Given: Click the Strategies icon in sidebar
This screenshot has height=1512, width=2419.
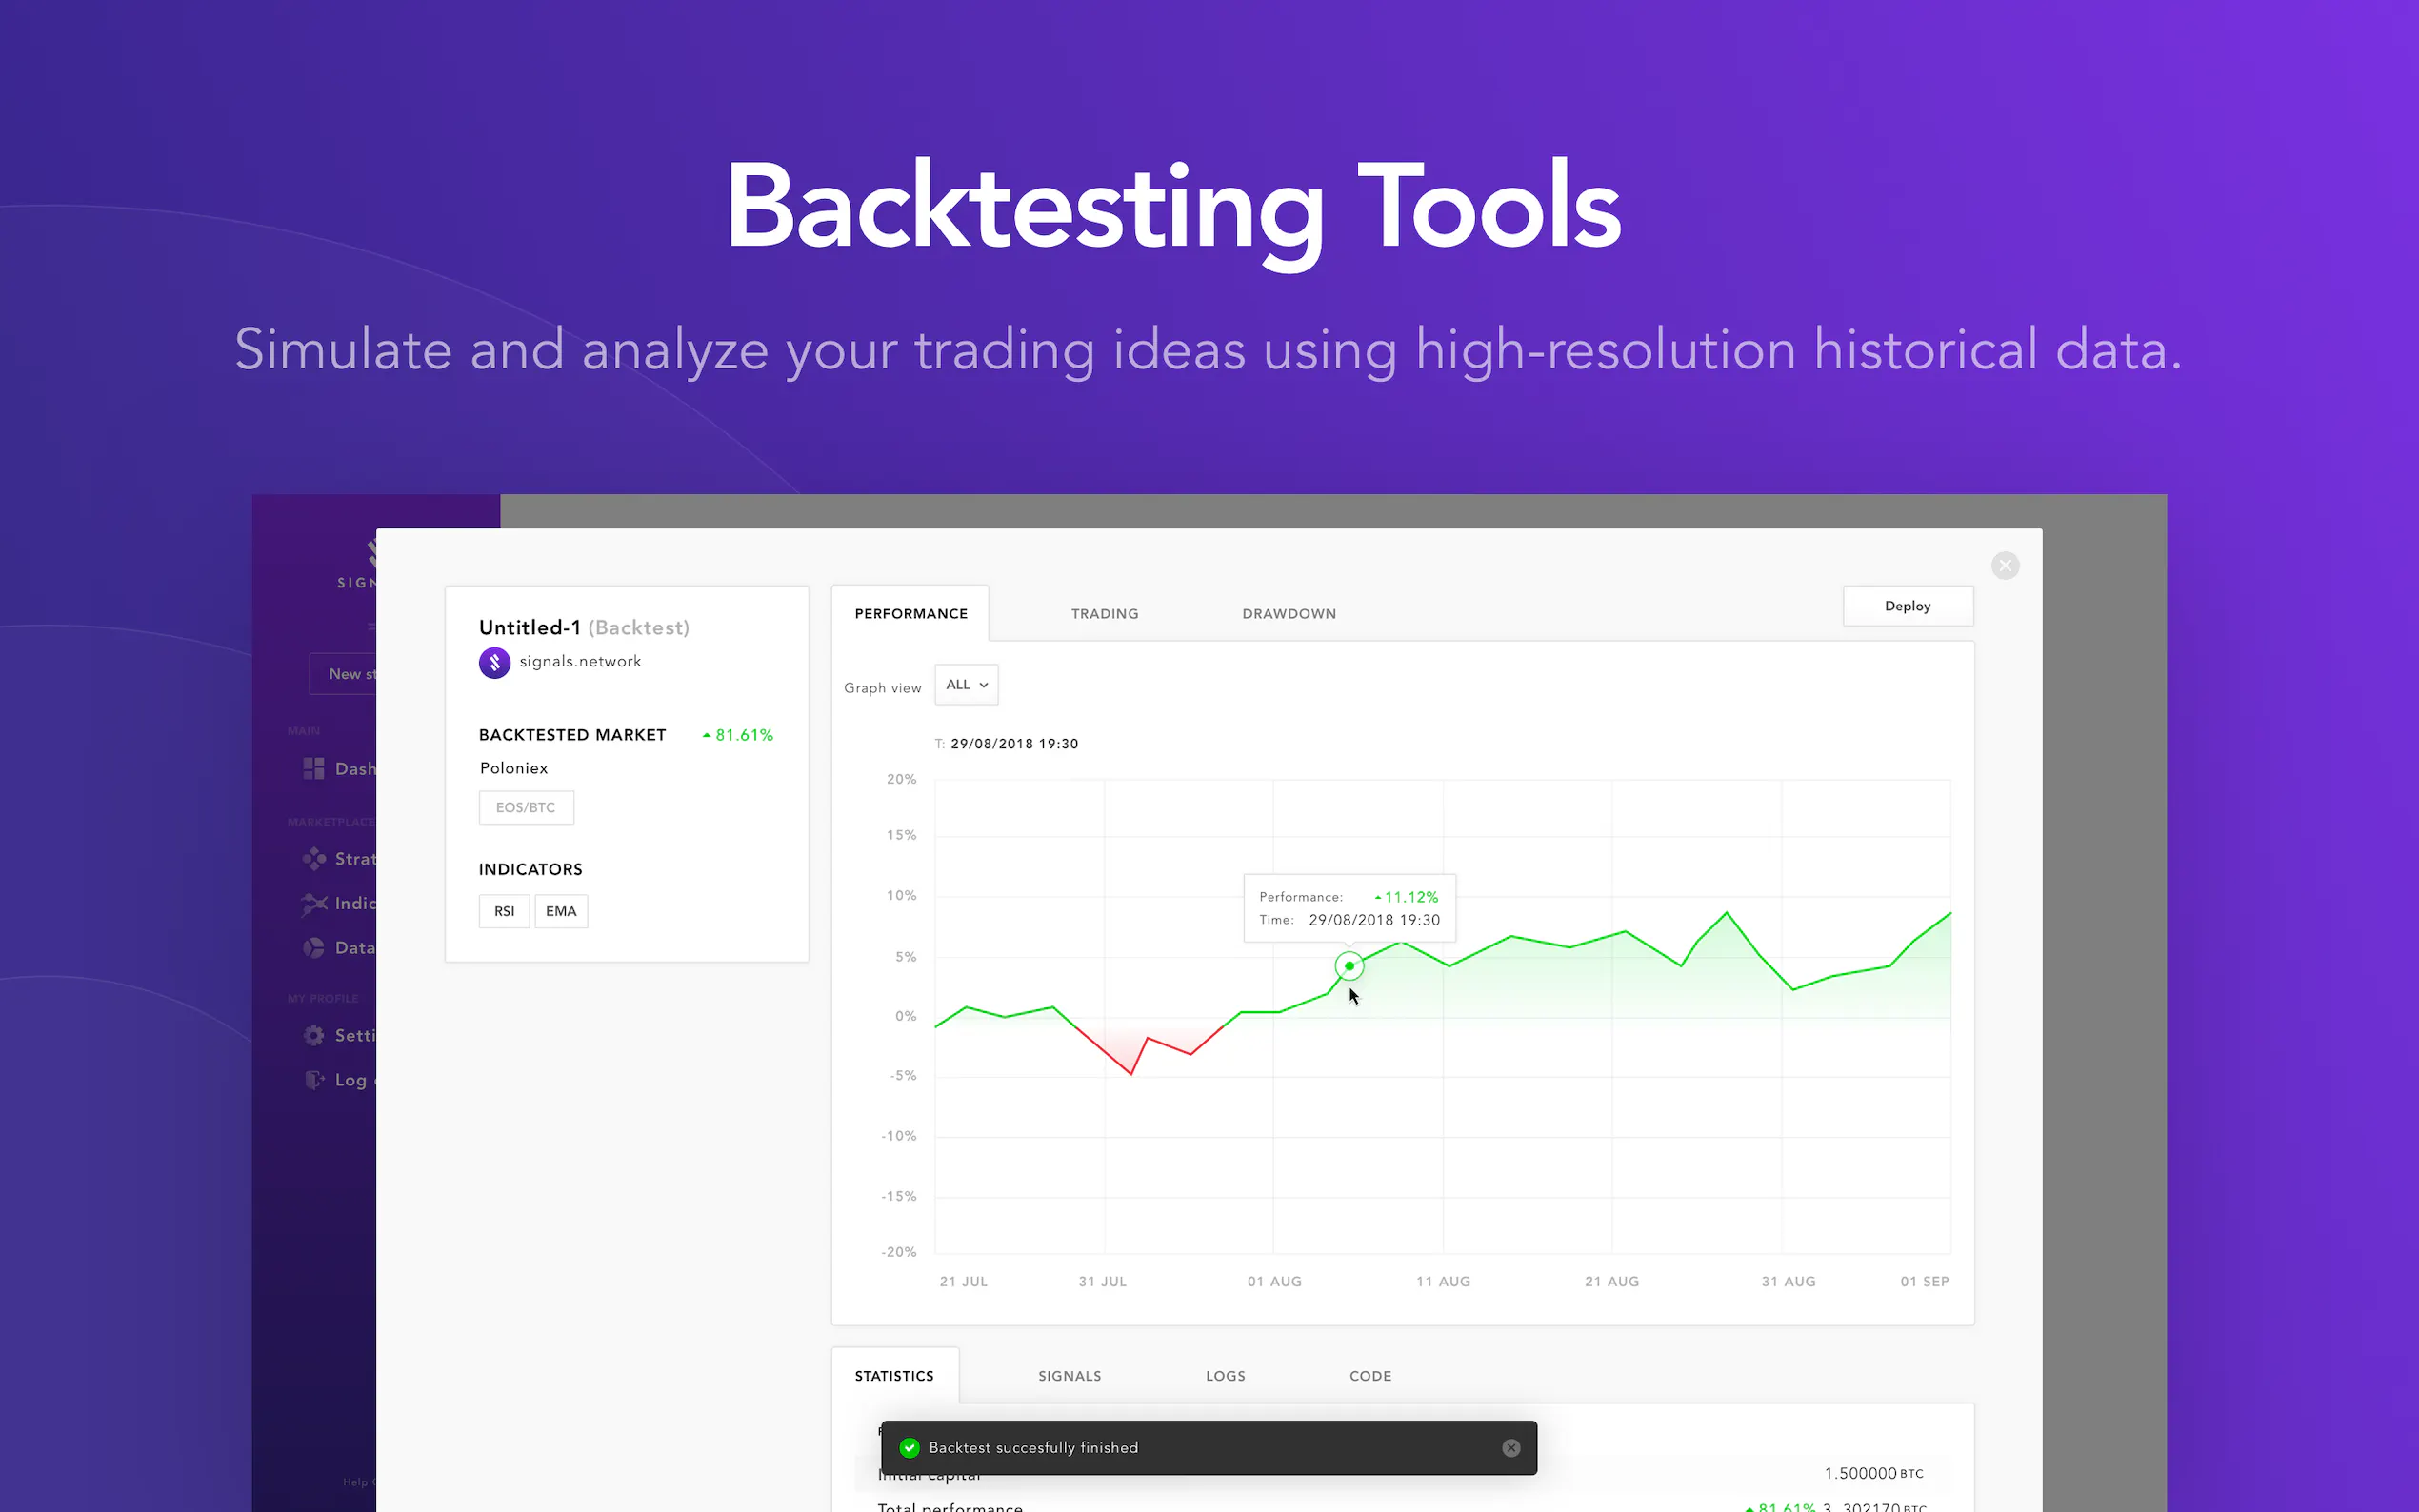Looking at the screenshot, I should 314,858.
